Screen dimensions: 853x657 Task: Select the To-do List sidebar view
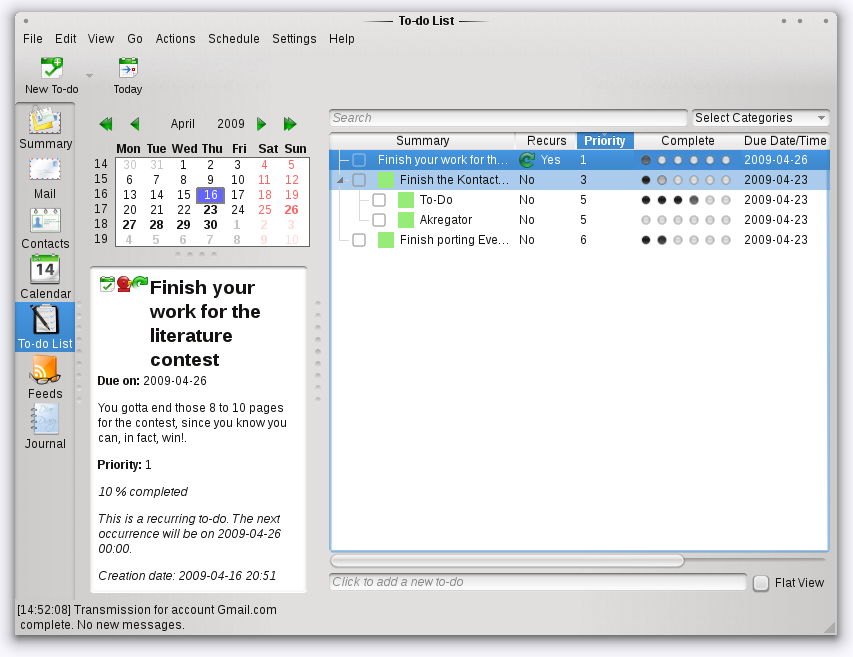pos(45,328)
